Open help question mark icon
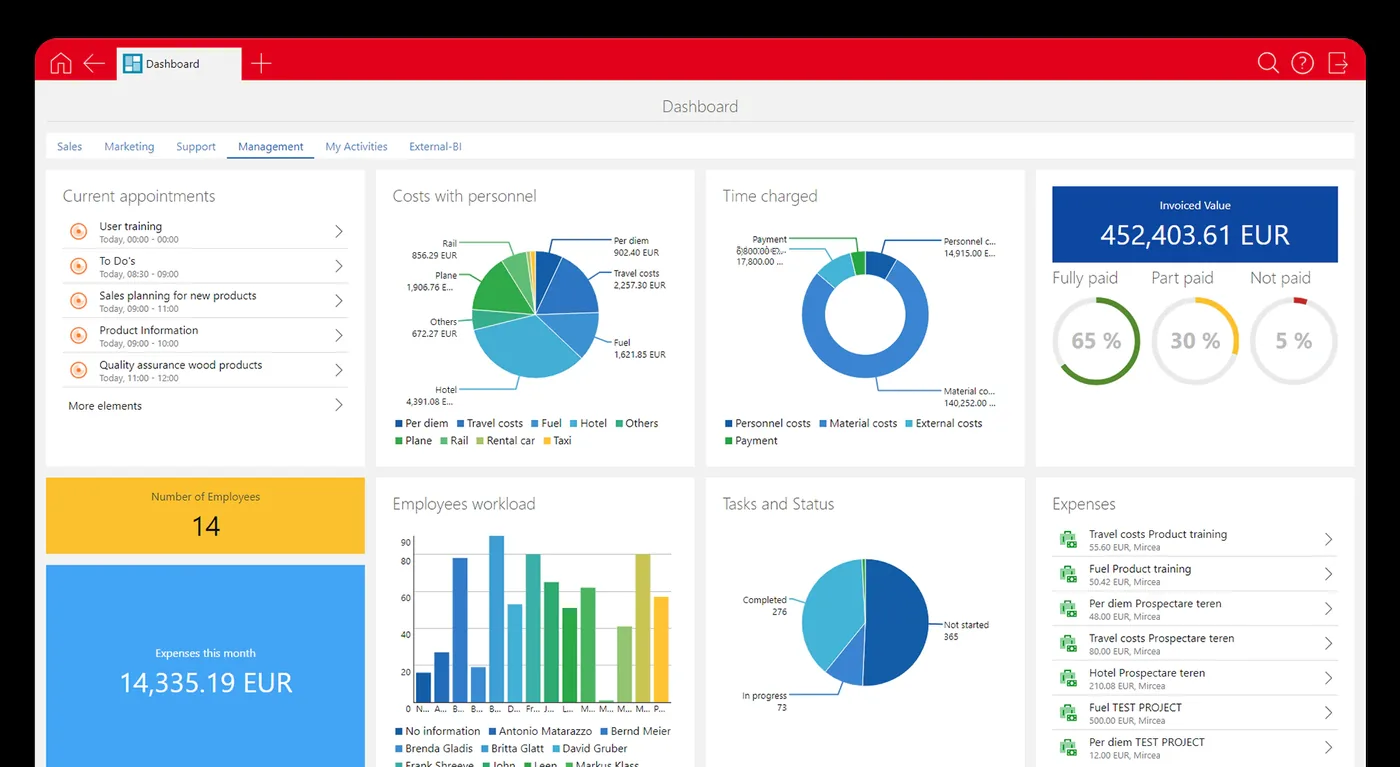The height and width of the screenshot is (767, 1400). 1302,63
